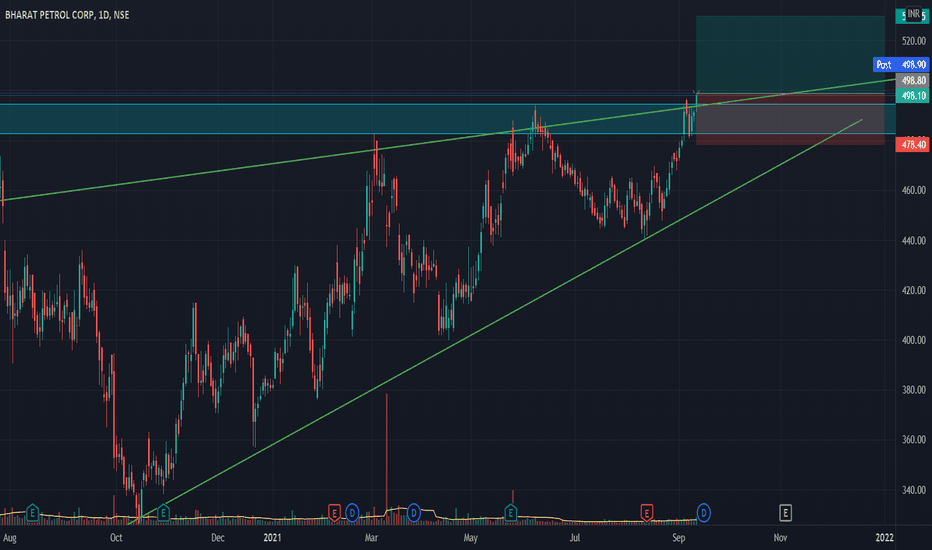Click the gray upcoming earnings marker near Nov

click(785, 513)
